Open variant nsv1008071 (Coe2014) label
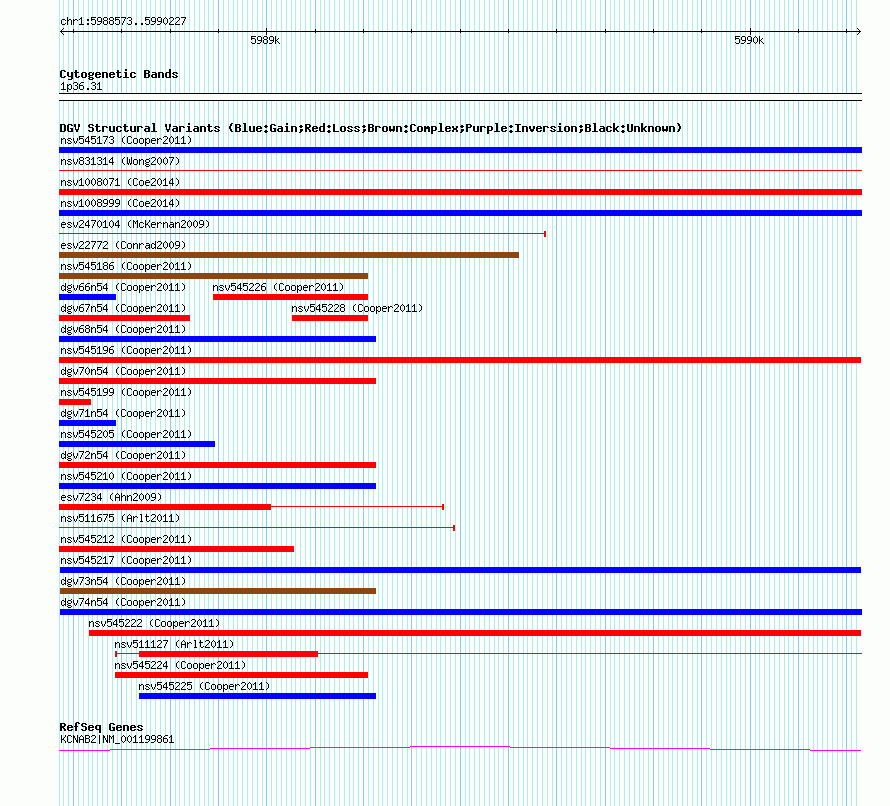 [x=120, y=182]
